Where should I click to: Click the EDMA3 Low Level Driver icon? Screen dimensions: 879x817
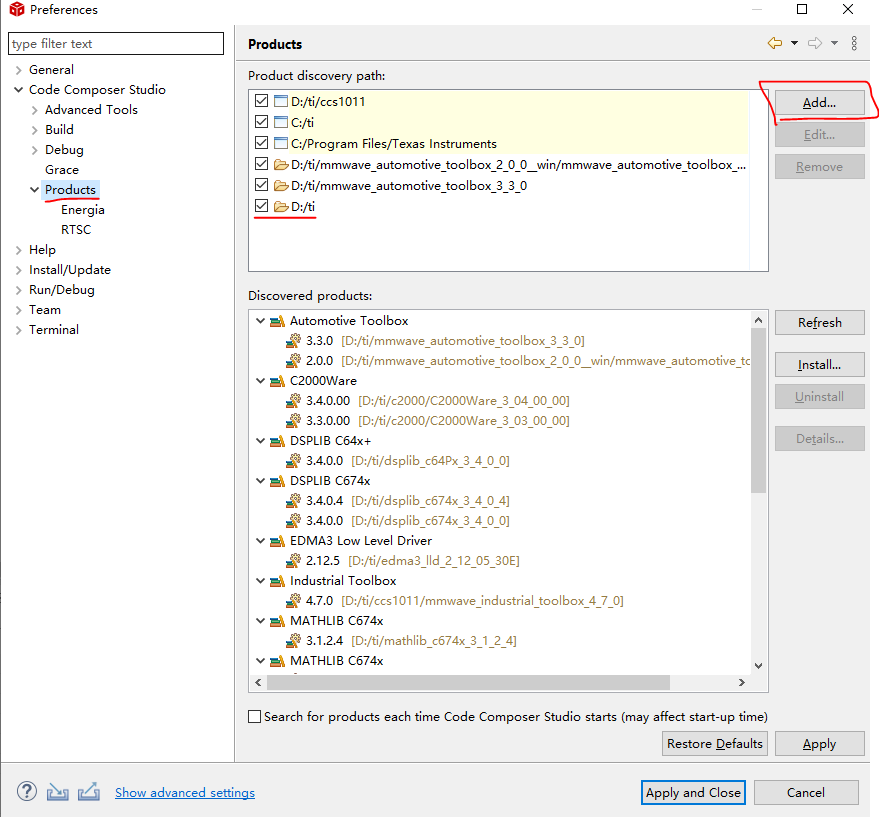point(277,541)
